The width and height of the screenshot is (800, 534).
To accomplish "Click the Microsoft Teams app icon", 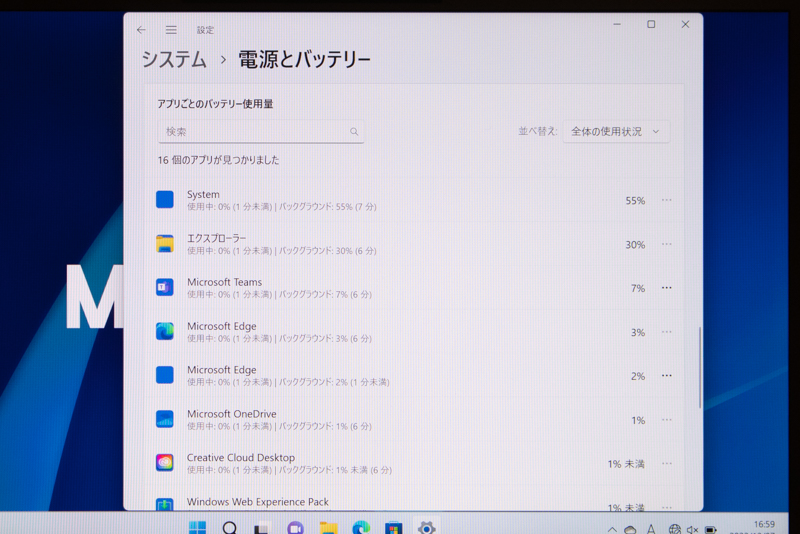I will 165,288.
